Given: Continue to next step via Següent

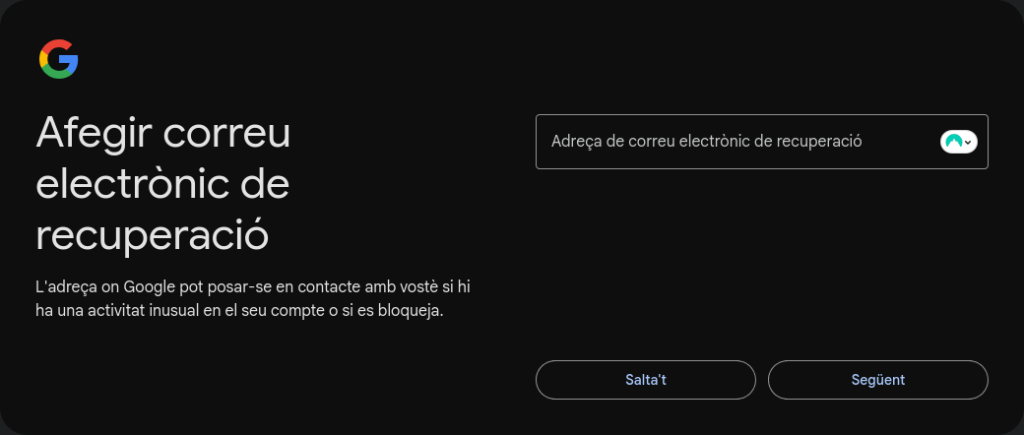Looking at the screenshot, I should click(877, 380).
